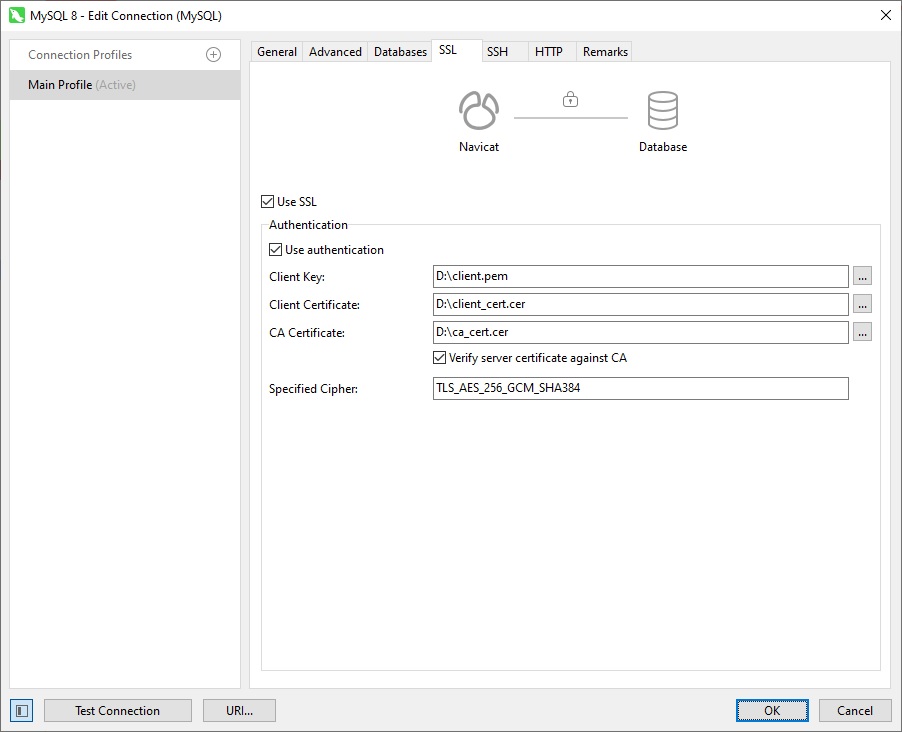Focus the Client Certificate path field
This screenshot has width=902, height=732.
tap(640, 304)
